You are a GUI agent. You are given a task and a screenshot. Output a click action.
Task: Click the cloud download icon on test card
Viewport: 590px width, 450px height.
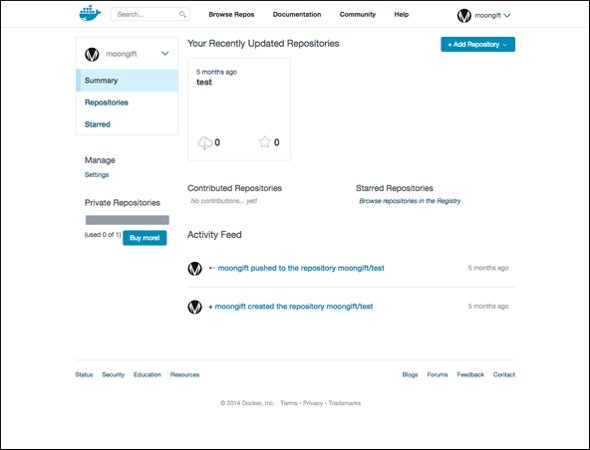click(x=205, y=143)
